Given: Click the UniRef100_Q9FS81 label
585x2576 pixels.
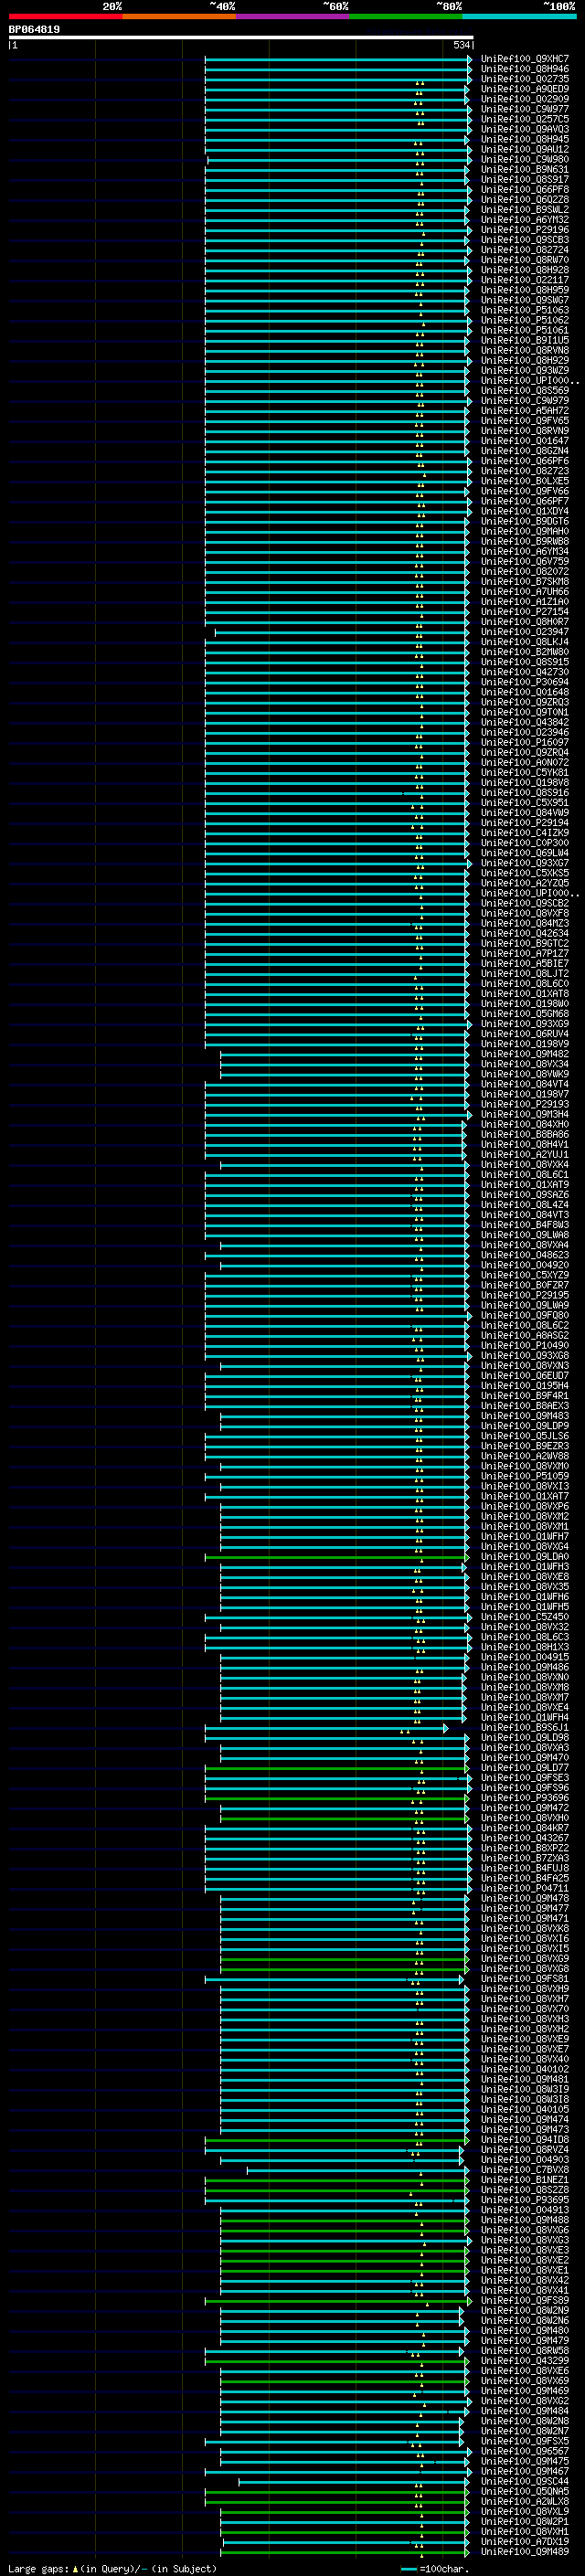Looking at the screenshot, I should [x=525, y=1979].
